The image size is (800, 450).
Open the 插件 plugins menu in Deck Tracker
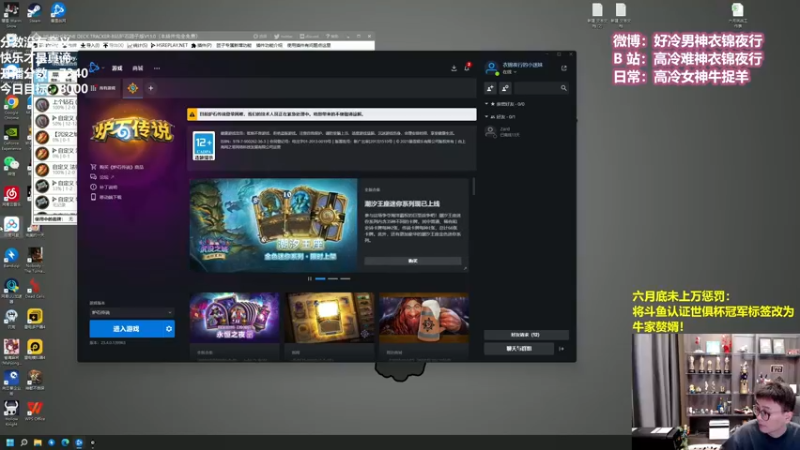click(202, 45)
